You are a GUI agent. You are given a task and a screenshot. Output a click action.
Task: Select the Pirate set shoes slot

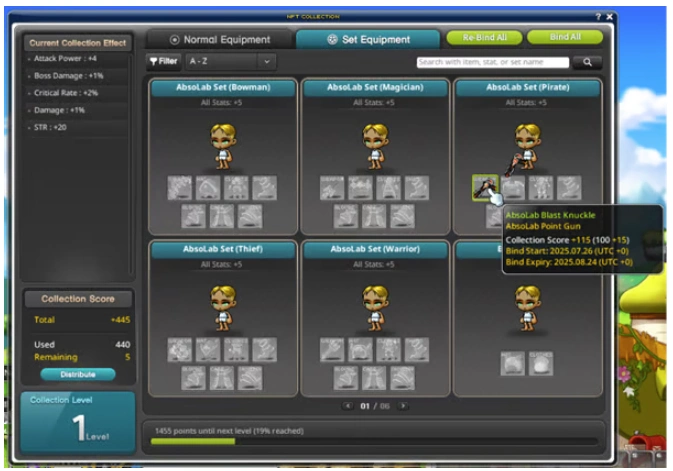point(569,188)
